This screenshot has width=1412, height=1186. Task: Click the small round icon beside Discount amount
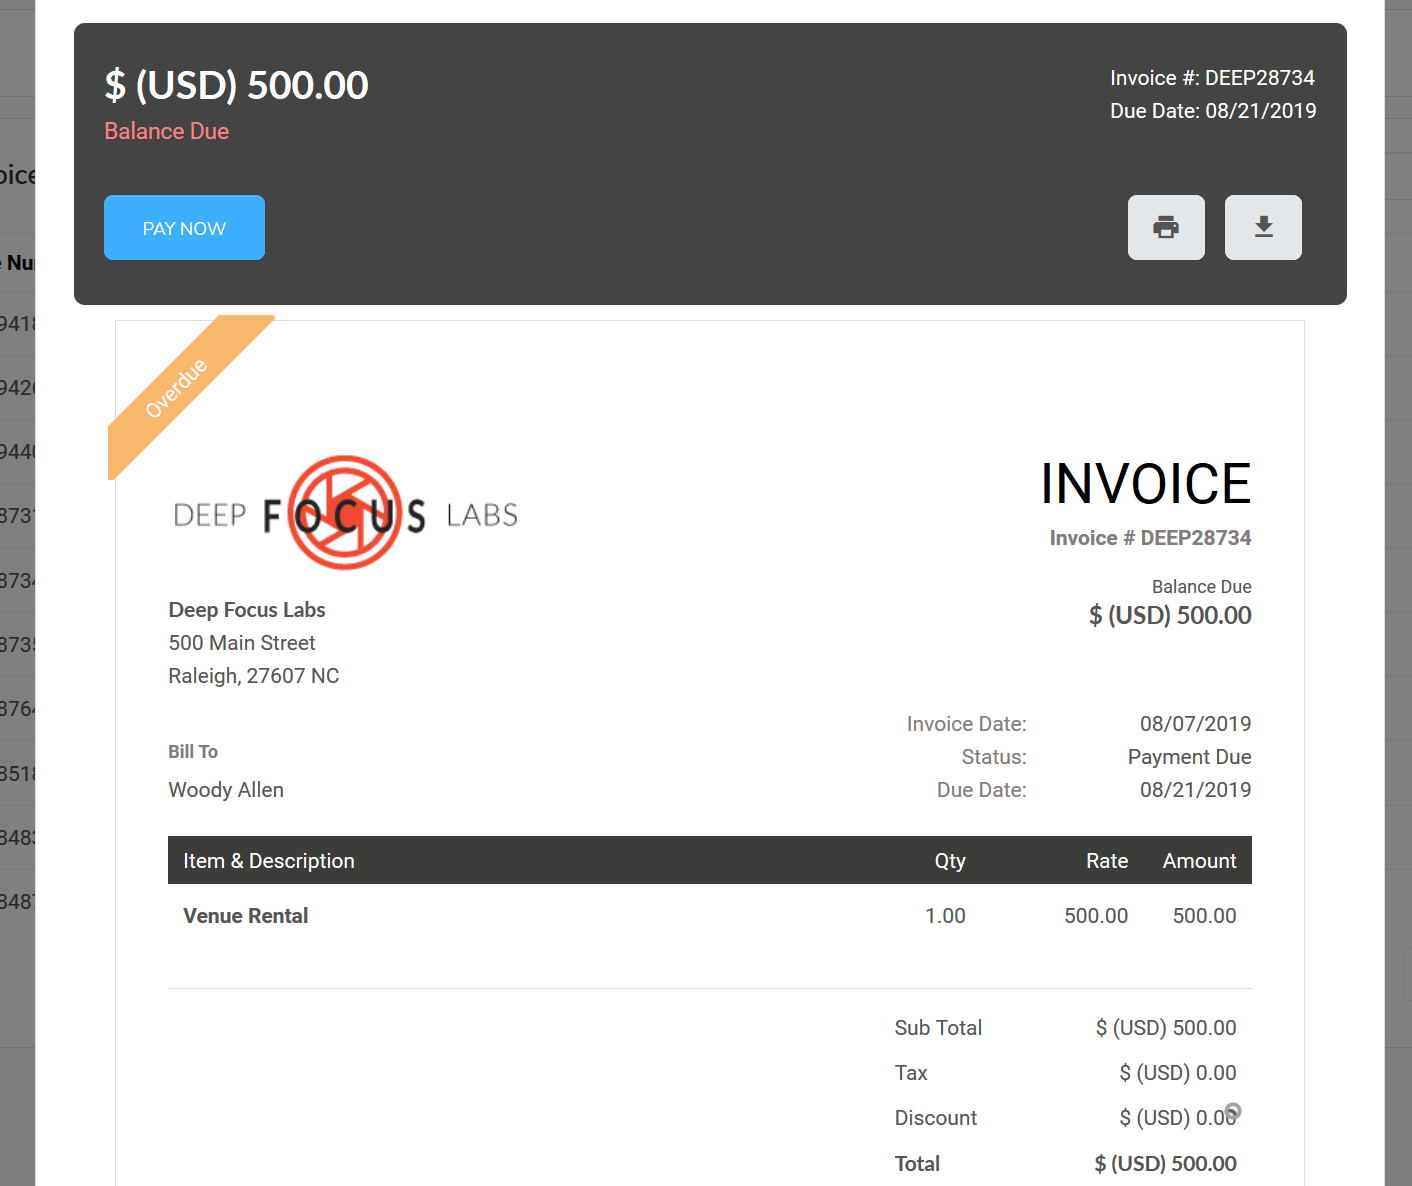[1233, 1111]
